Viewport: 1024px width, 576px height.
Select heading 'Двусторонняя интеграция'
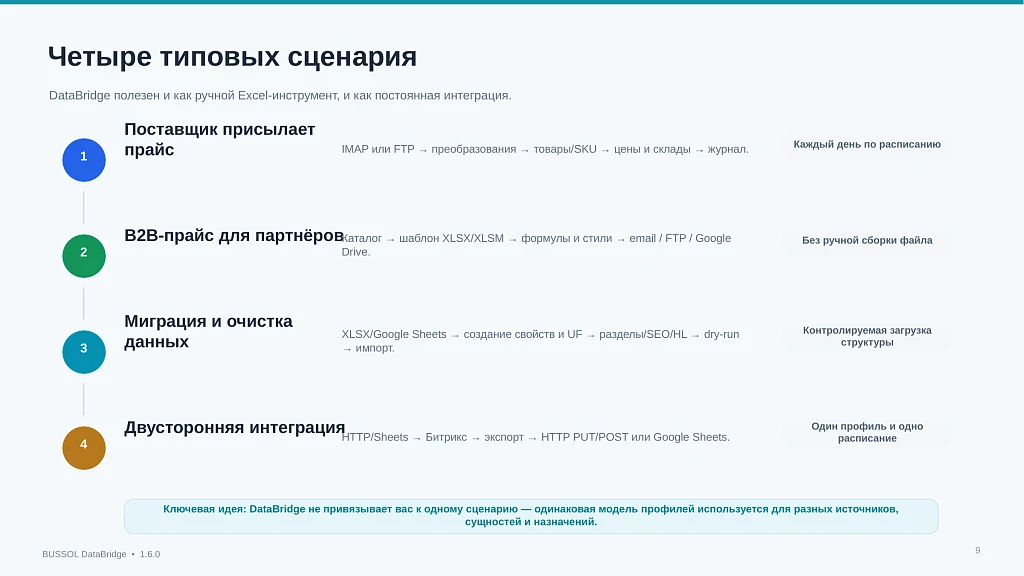pos(234,427)
